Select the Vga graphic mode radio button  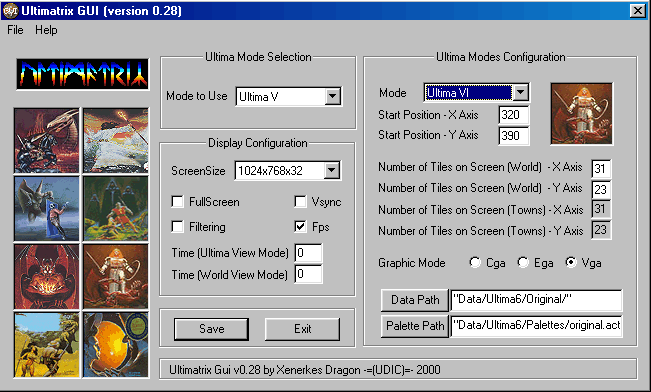pos(571,262)
